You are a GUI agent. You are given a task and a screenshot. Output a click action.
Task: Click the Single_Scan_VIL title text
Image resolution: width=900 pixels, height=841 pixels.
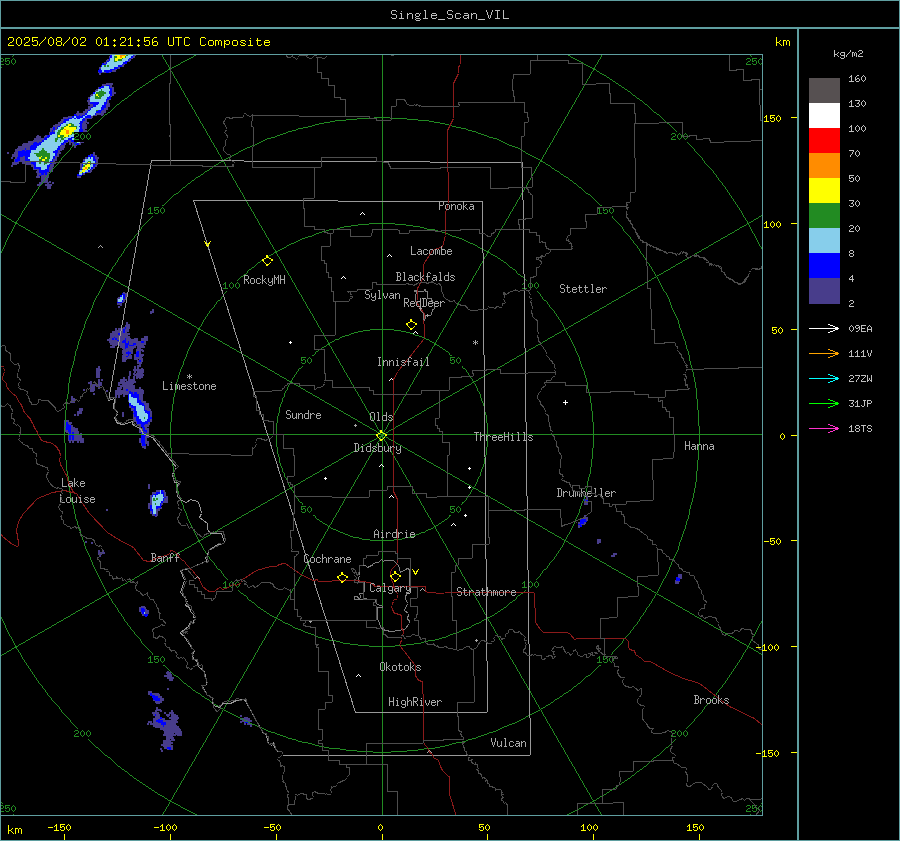coord(449,15)
